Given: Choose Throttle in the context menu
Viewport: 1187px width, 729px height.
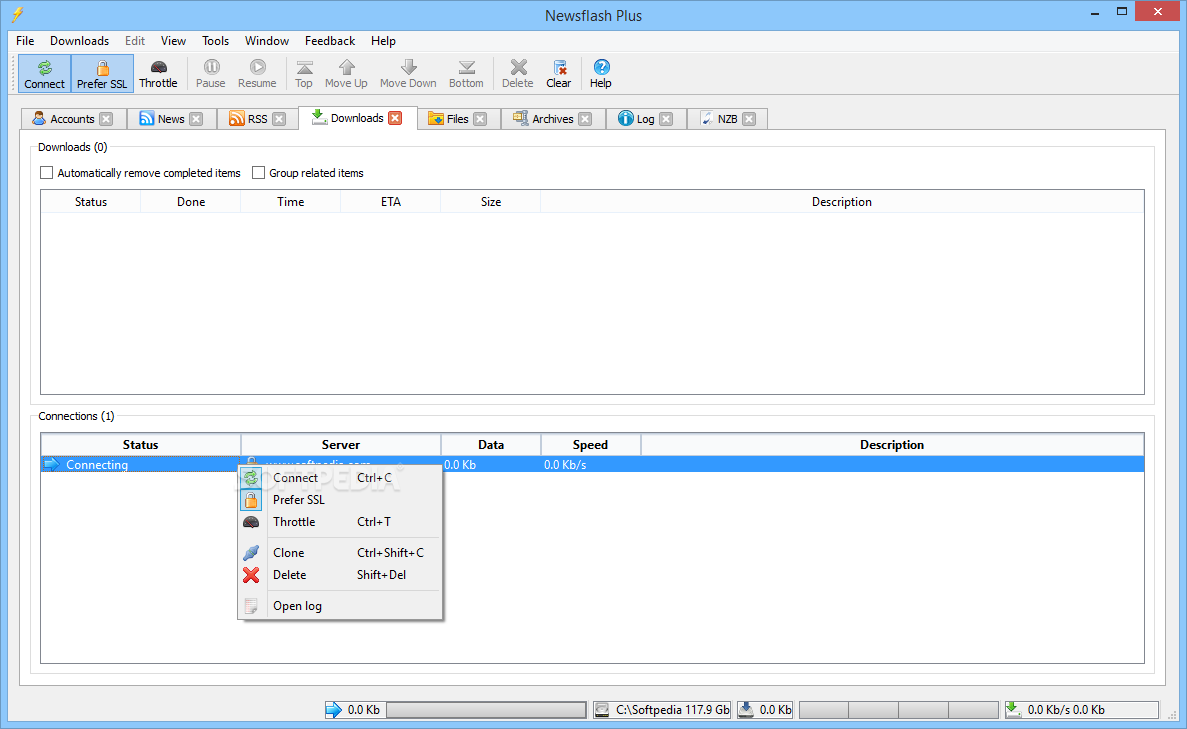Looking at the screenshot, I should point(340,522).
